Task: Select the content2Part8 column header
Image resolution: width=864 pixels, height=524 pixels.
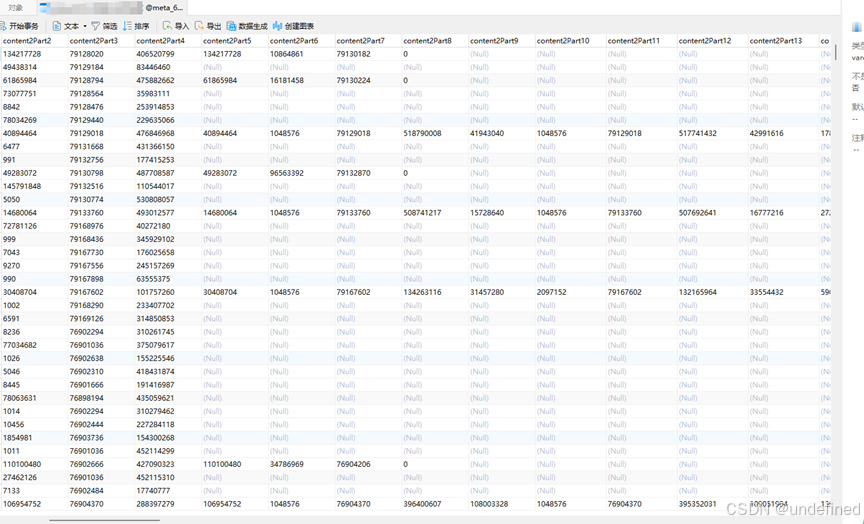Action: tap(428, 40)
